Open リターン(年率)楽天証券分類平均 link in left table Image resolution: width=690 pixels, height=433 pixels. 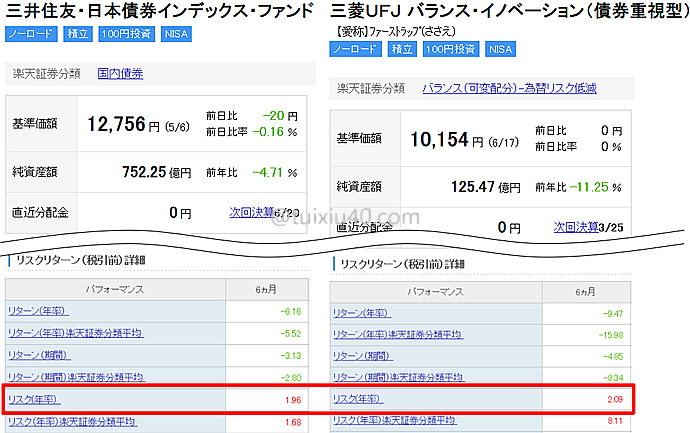coord(76,333)
